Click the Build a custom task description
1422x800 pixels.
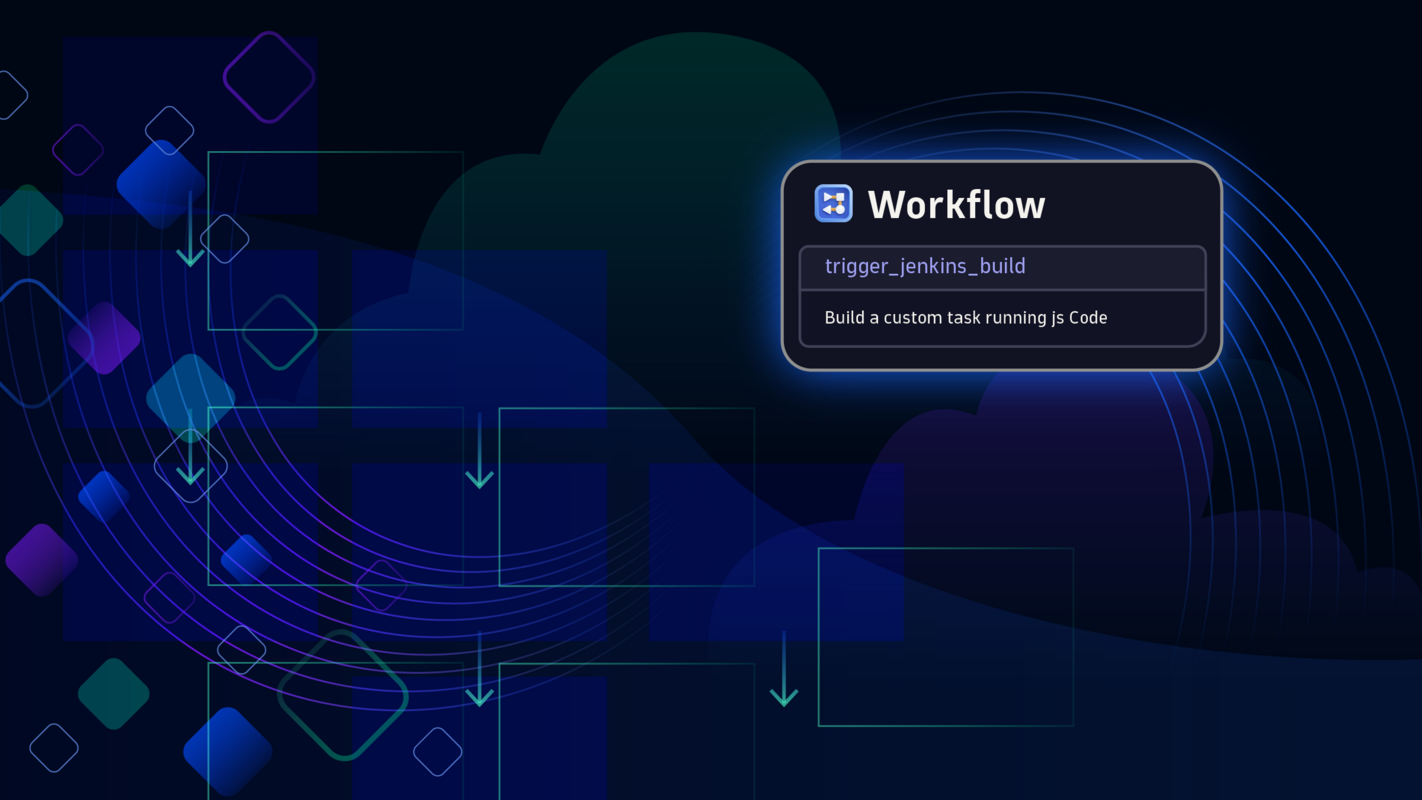coord(965,317)
